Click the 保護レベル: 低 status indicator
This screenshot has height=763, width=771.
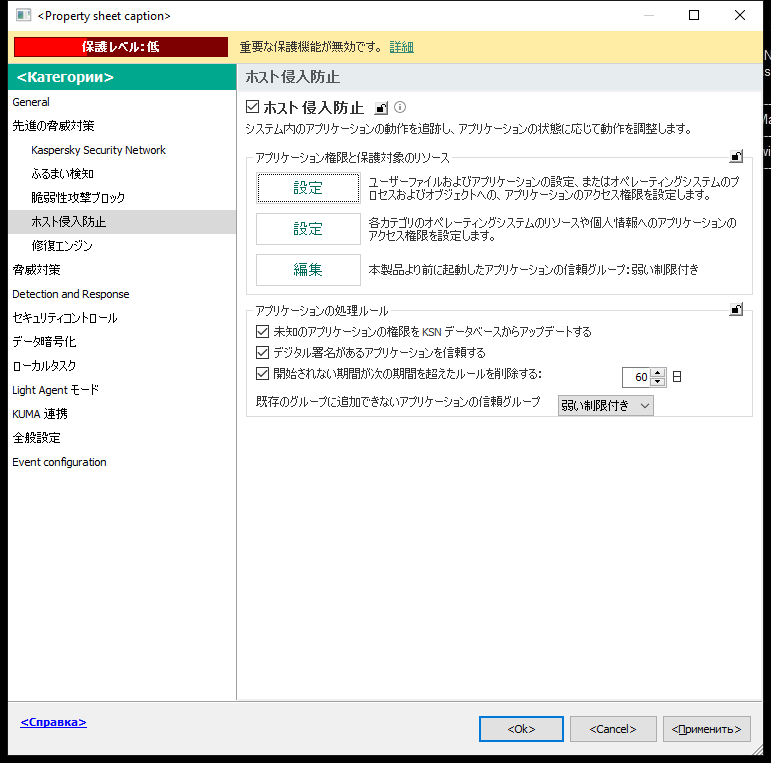pyautogui.click(x=121, y=47)
